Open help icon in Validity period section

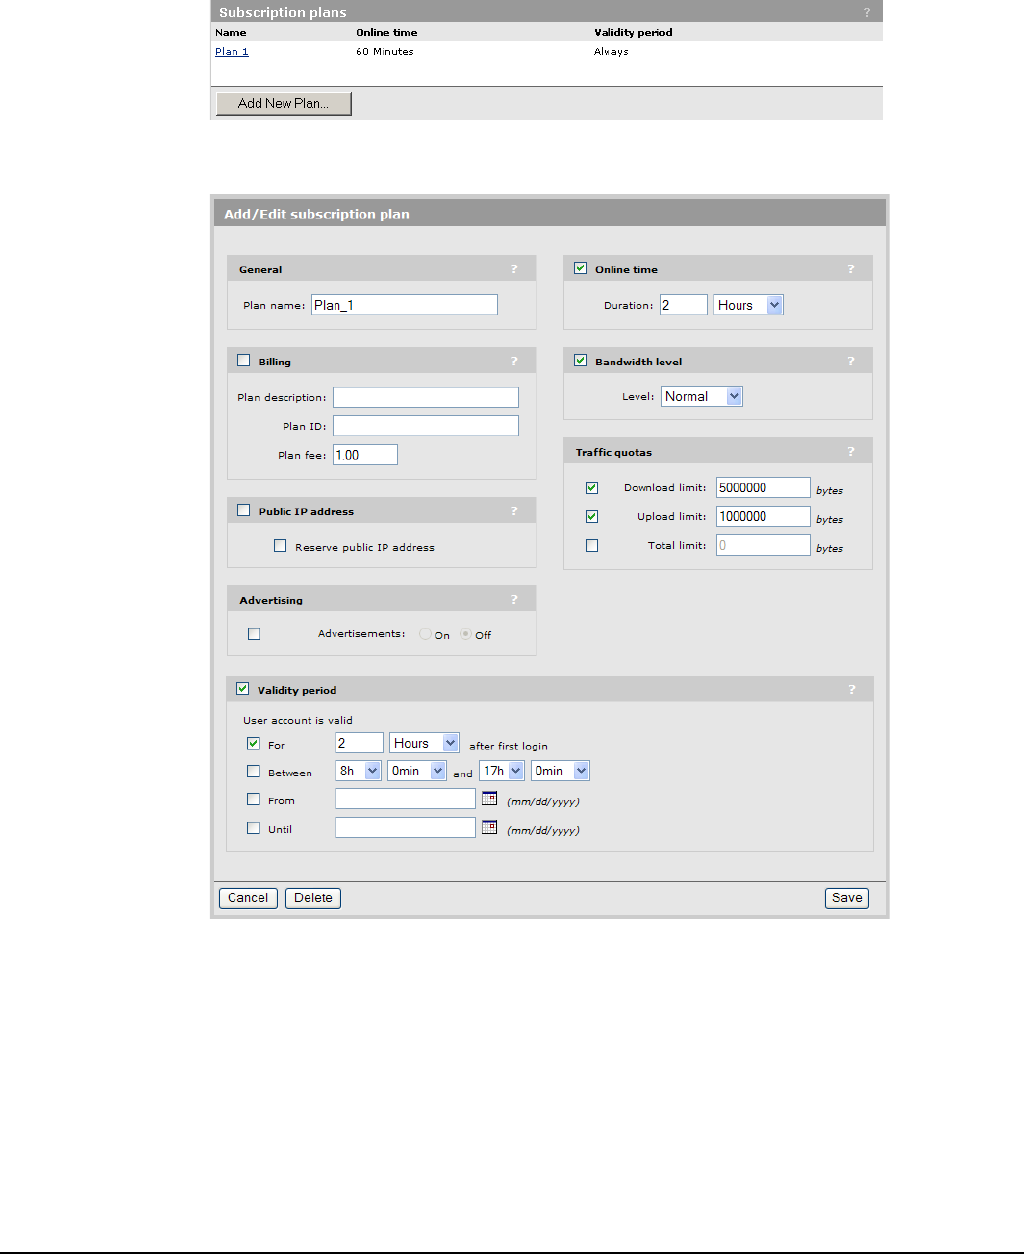pyautogui.click(x=852, y=690)
